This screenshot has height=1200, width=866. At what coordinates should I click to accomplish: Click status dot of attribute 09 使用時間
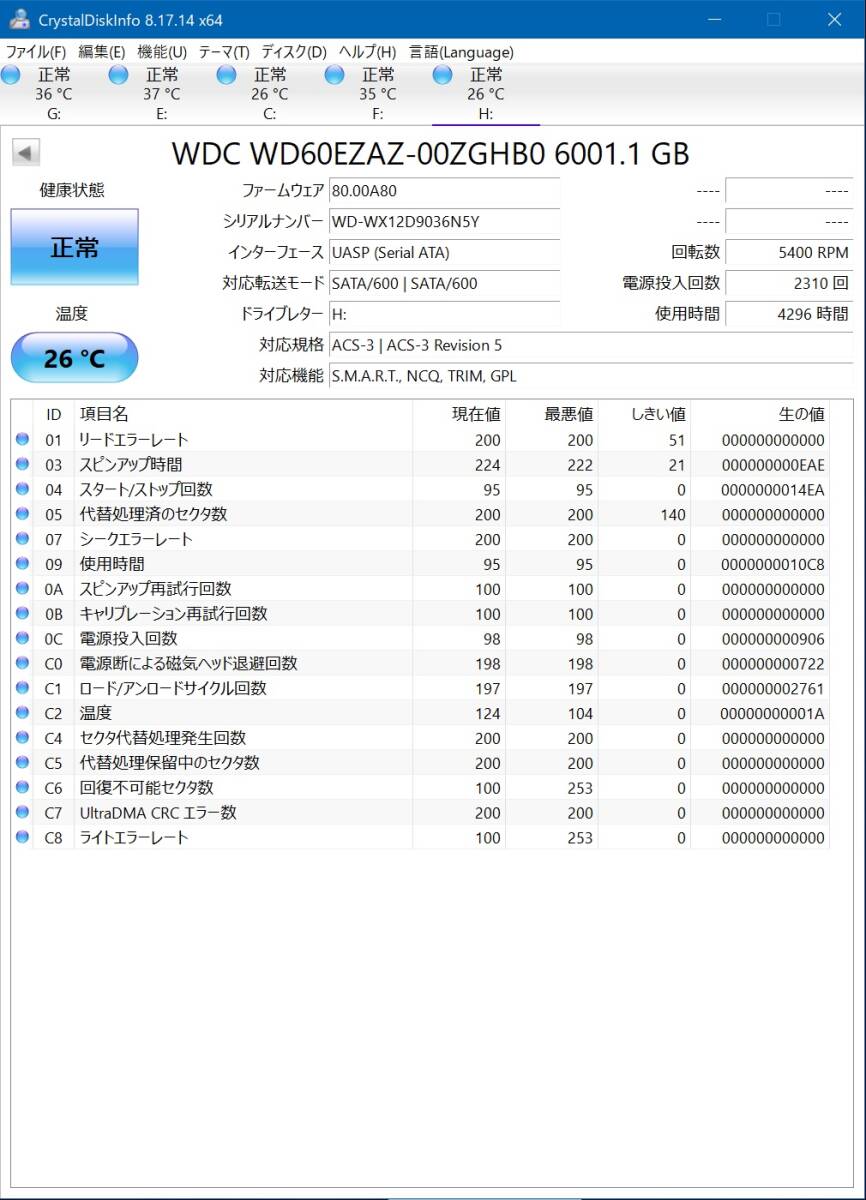(22, 564)
